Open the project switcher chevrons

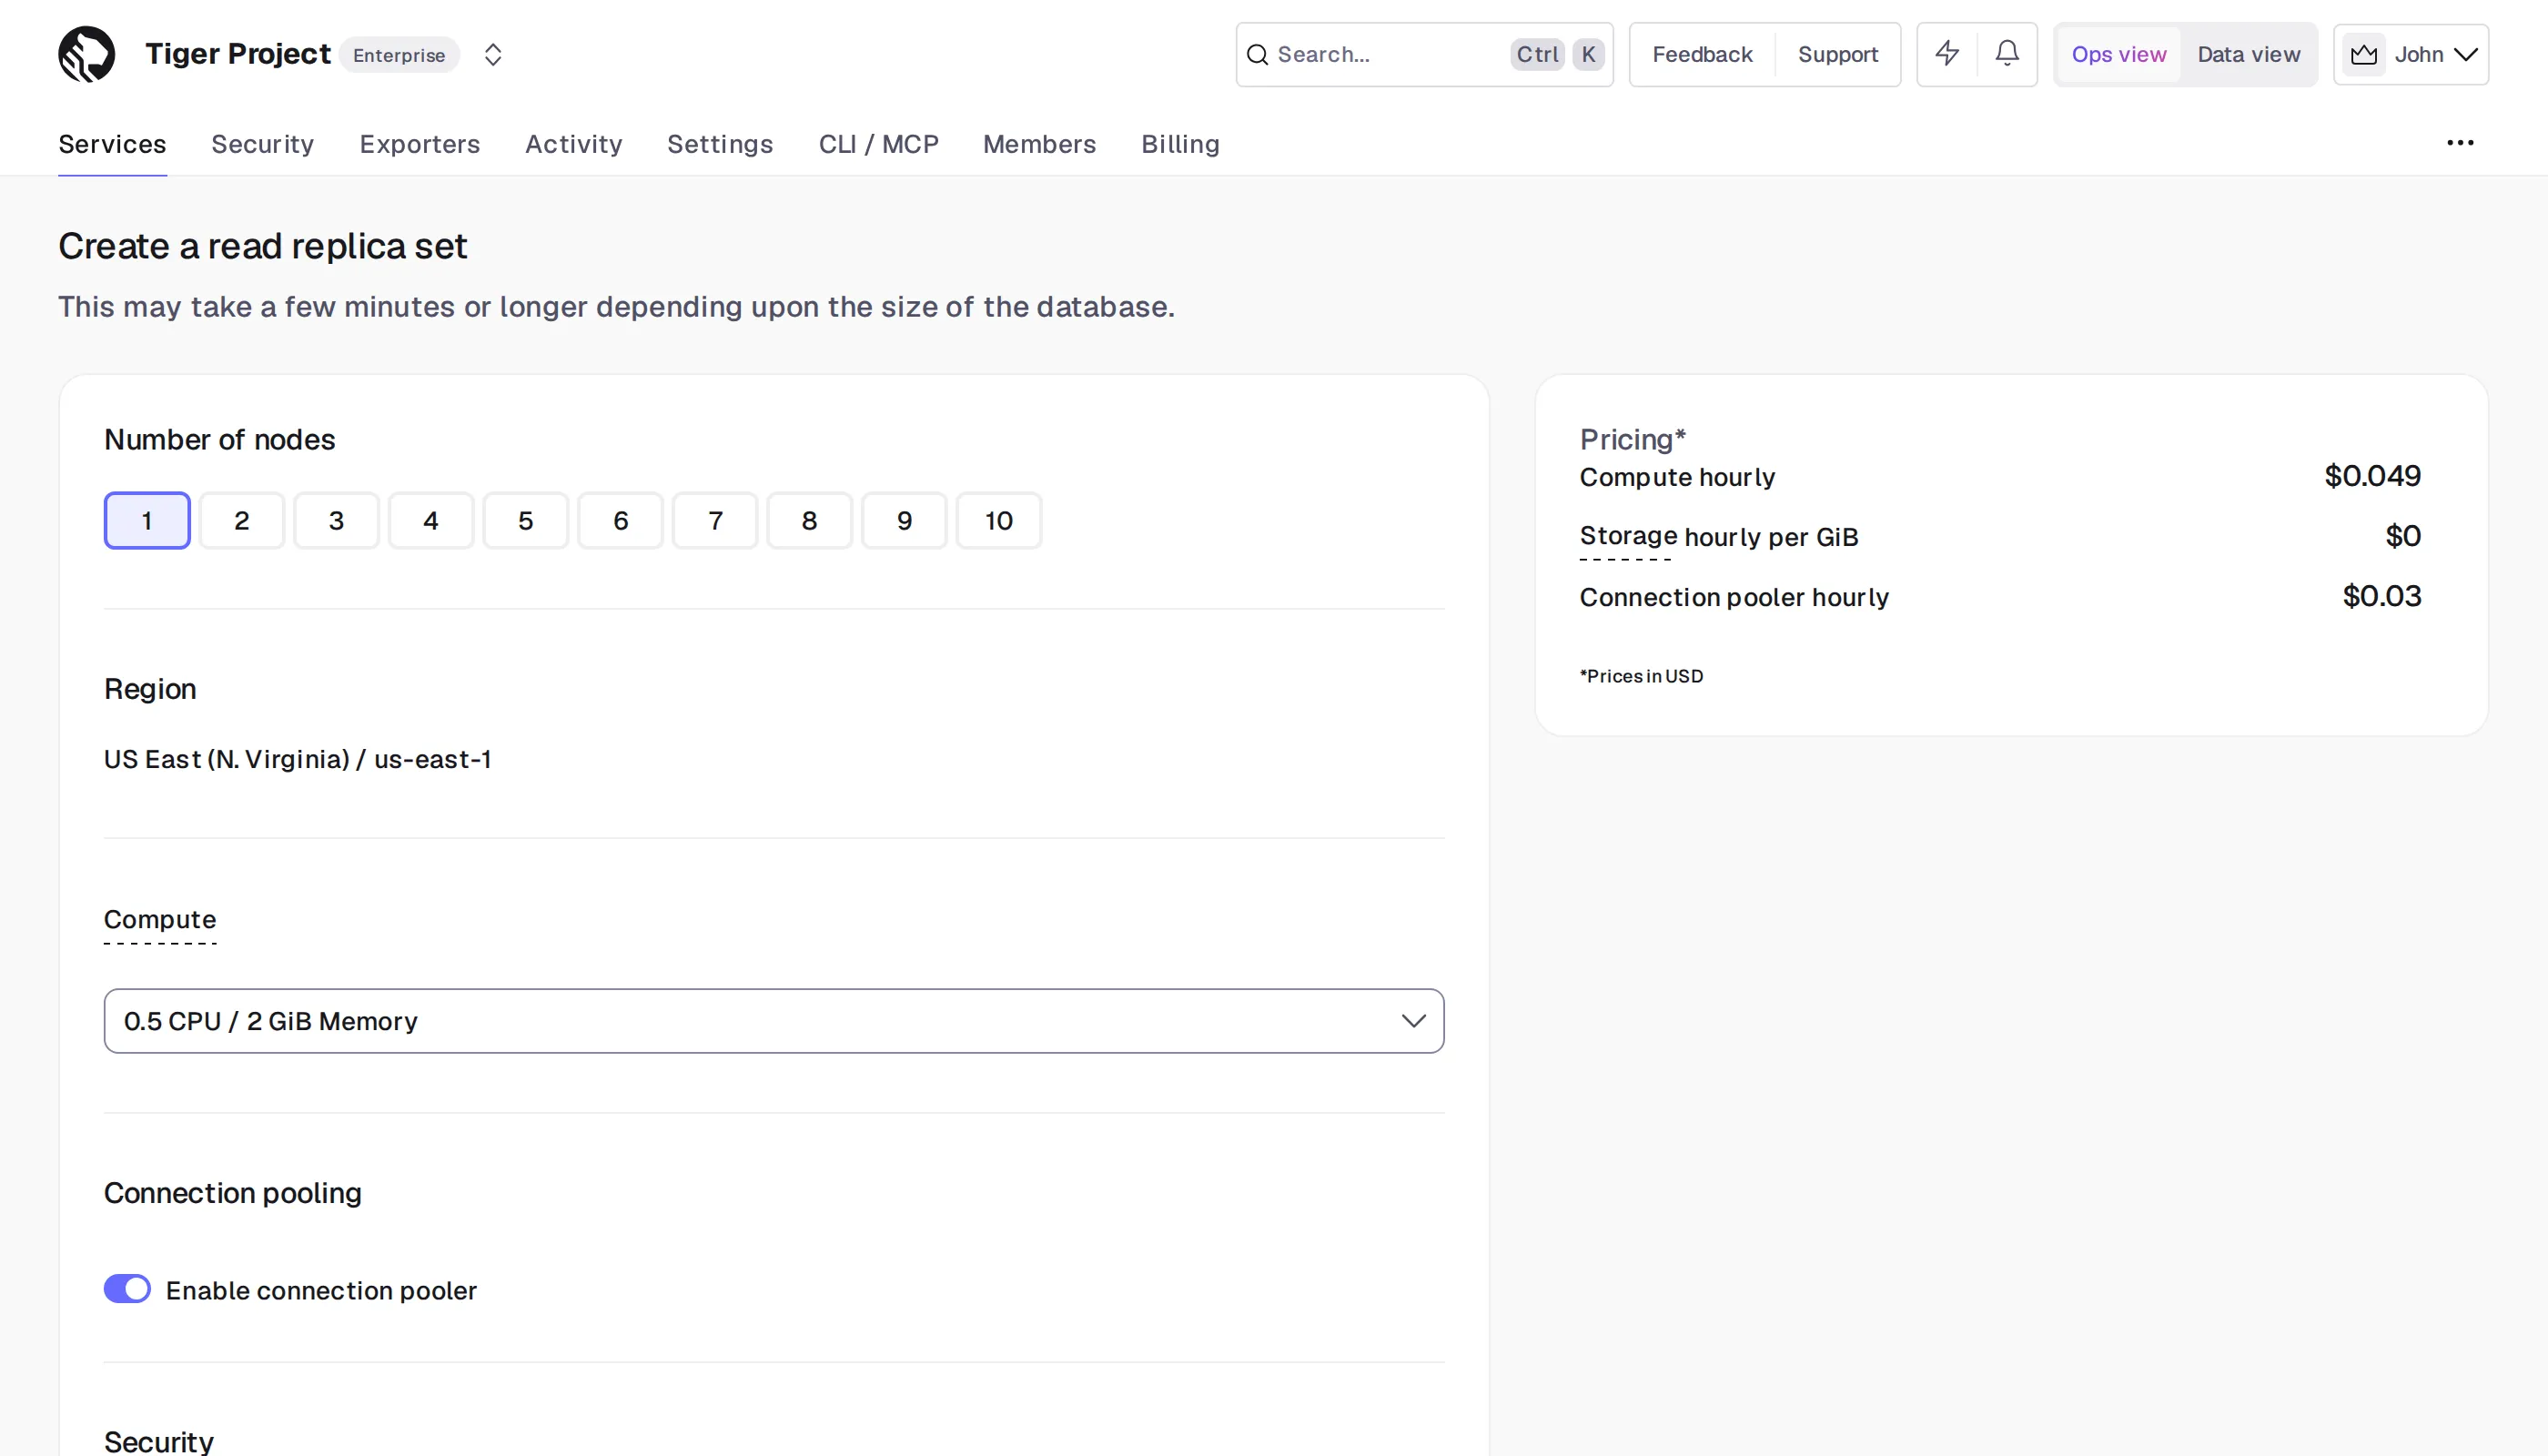click(x=493, y=55)
